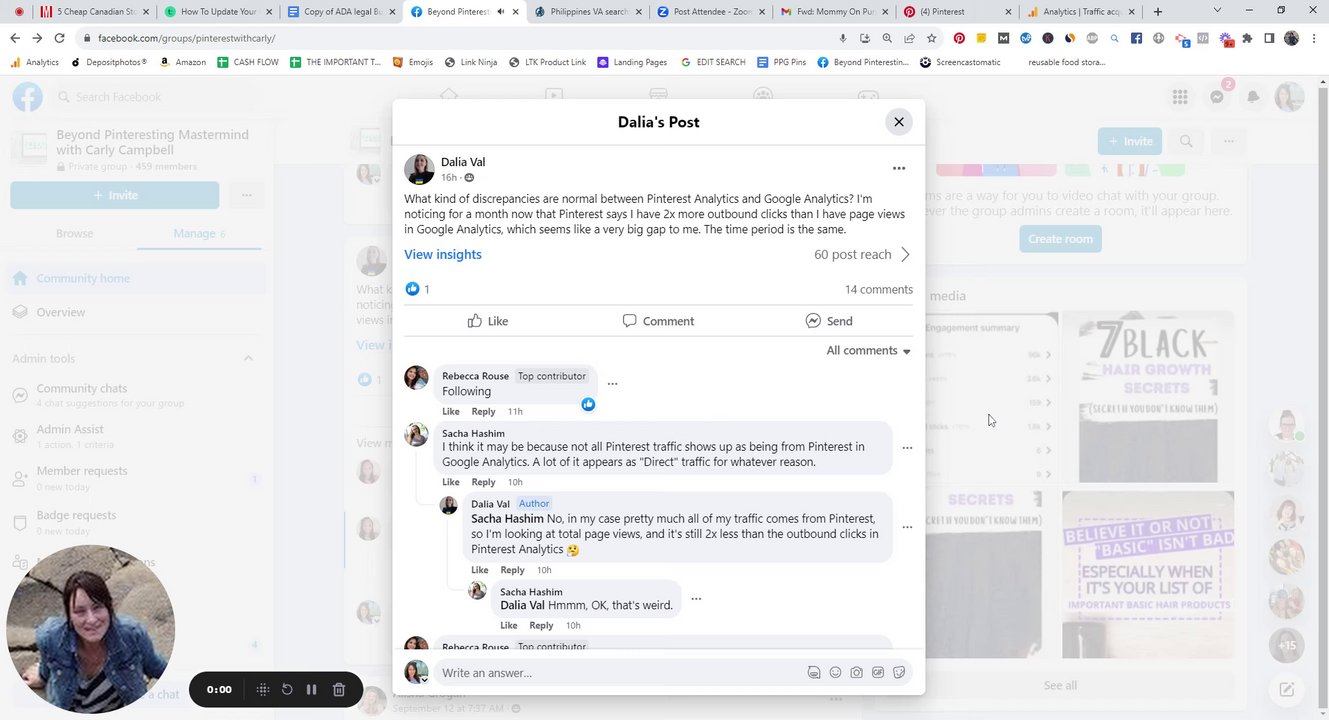Open Comment on Dalia's post
This screenshot has width=1329, height=720.
click(658, 321)
